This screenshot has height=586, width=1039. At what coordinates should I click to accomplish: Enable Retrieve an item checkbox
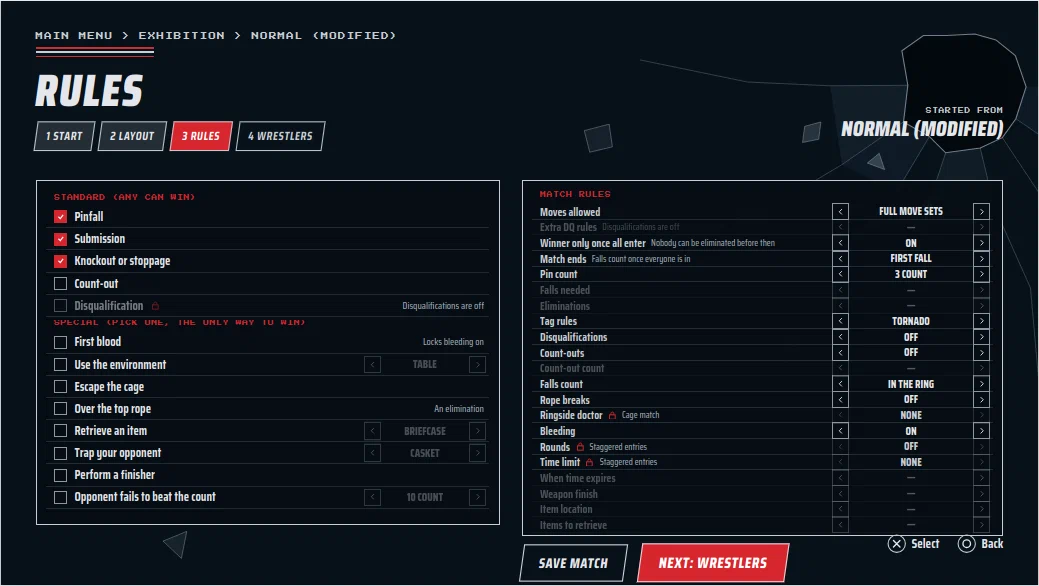pos(60,431)
